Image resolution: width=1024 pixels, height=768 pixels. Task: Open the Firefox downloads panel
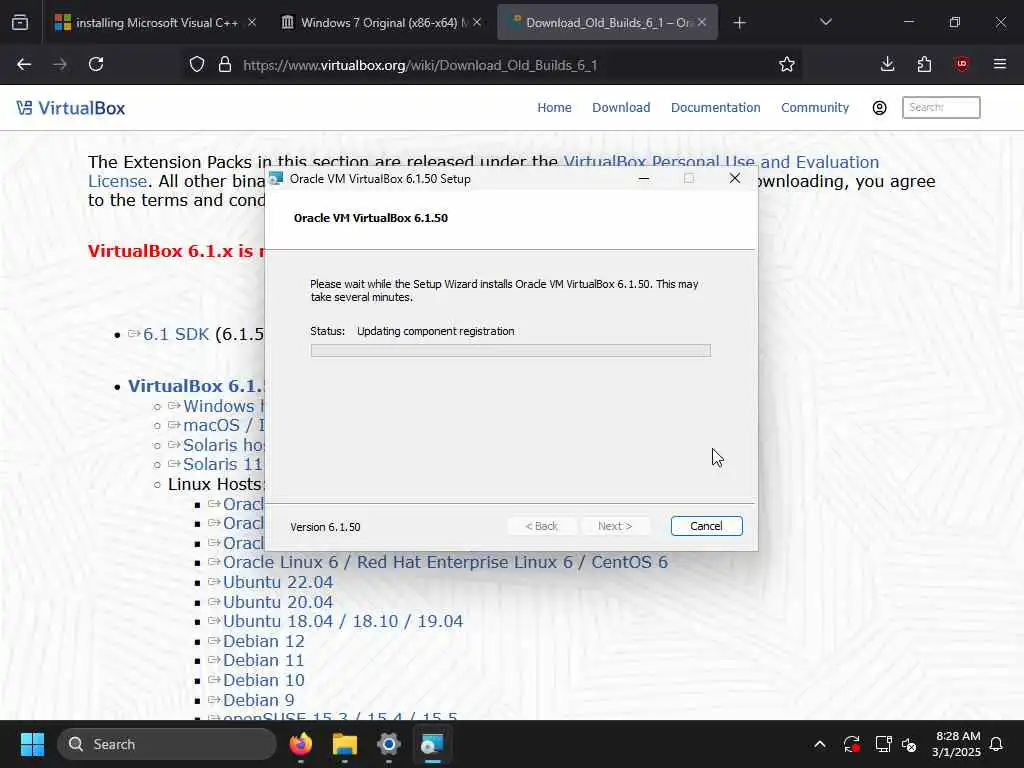[887, 65]
